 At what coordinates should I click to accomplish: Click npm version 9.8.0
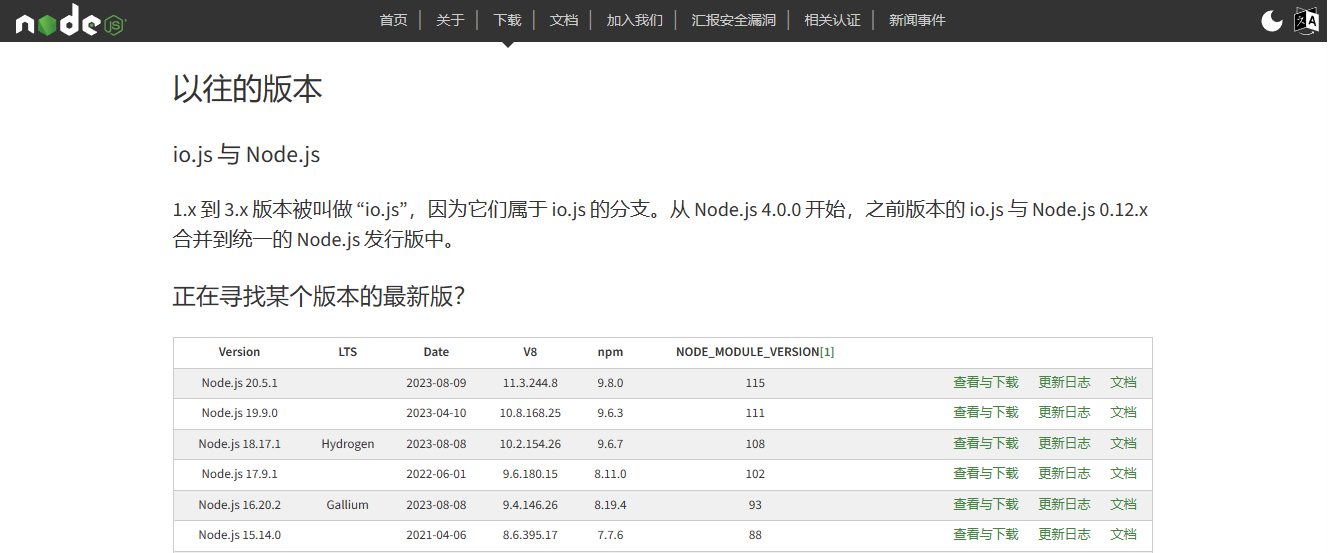coord(610,383)
